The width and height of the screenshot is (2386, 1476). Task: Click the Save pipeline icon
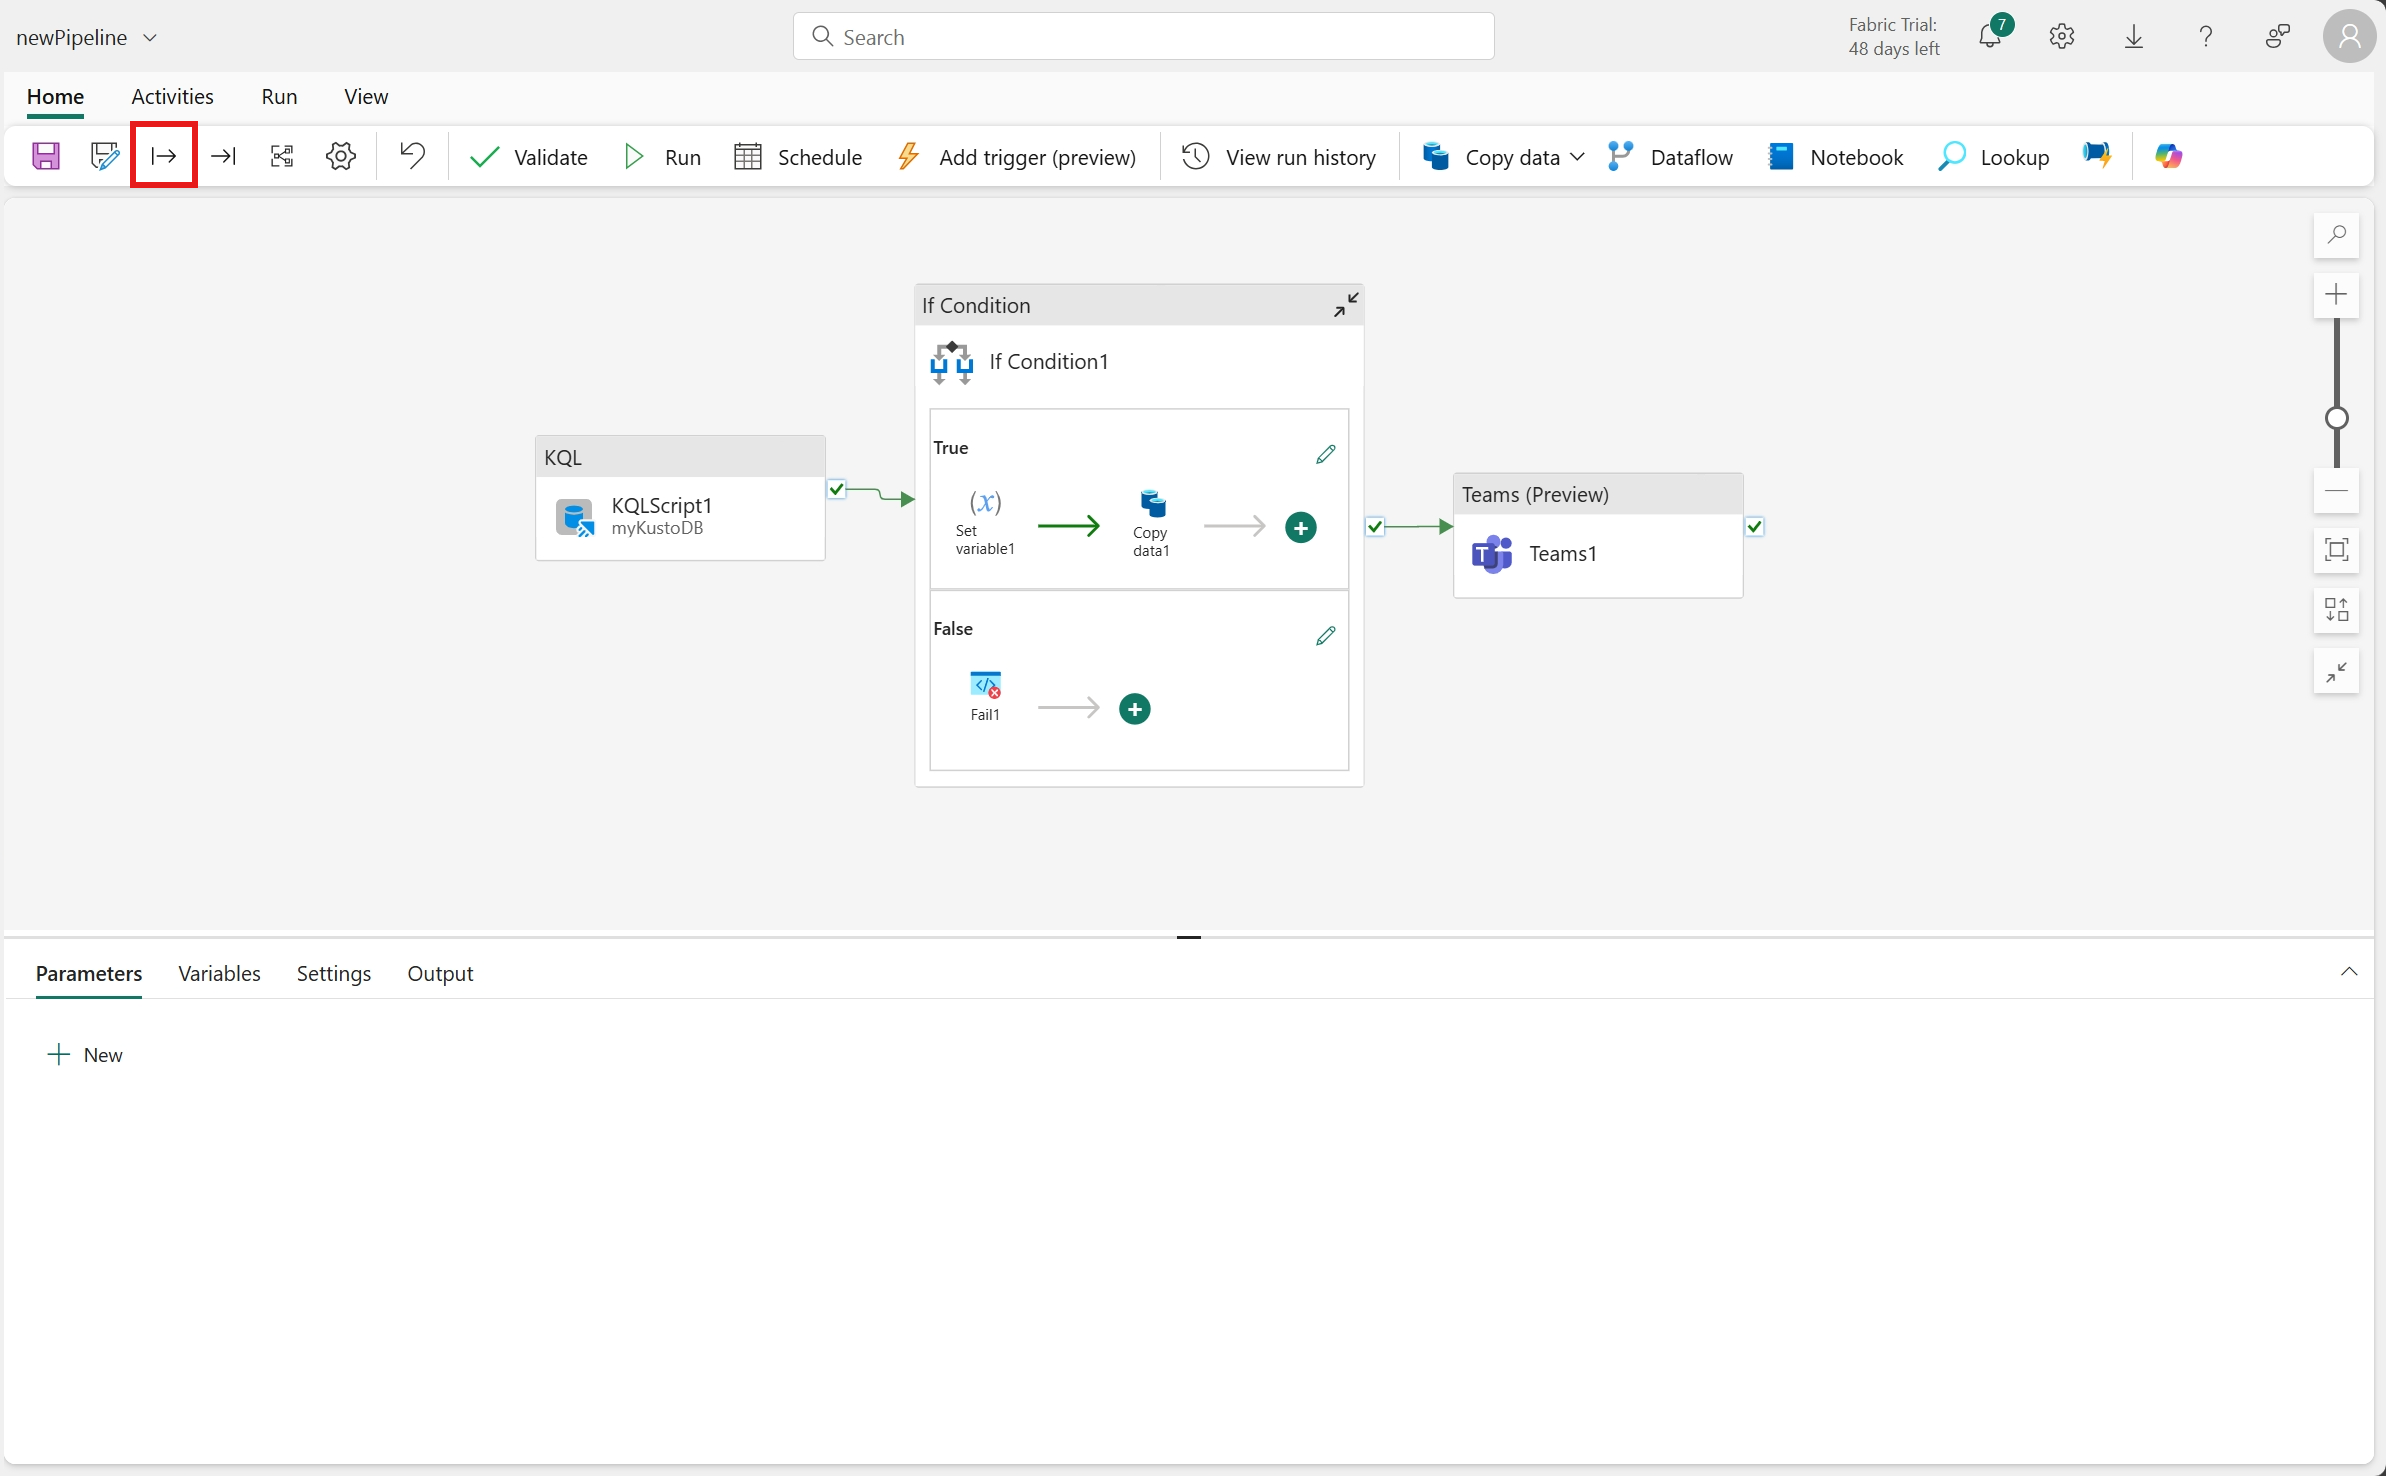tap(46, 156)
